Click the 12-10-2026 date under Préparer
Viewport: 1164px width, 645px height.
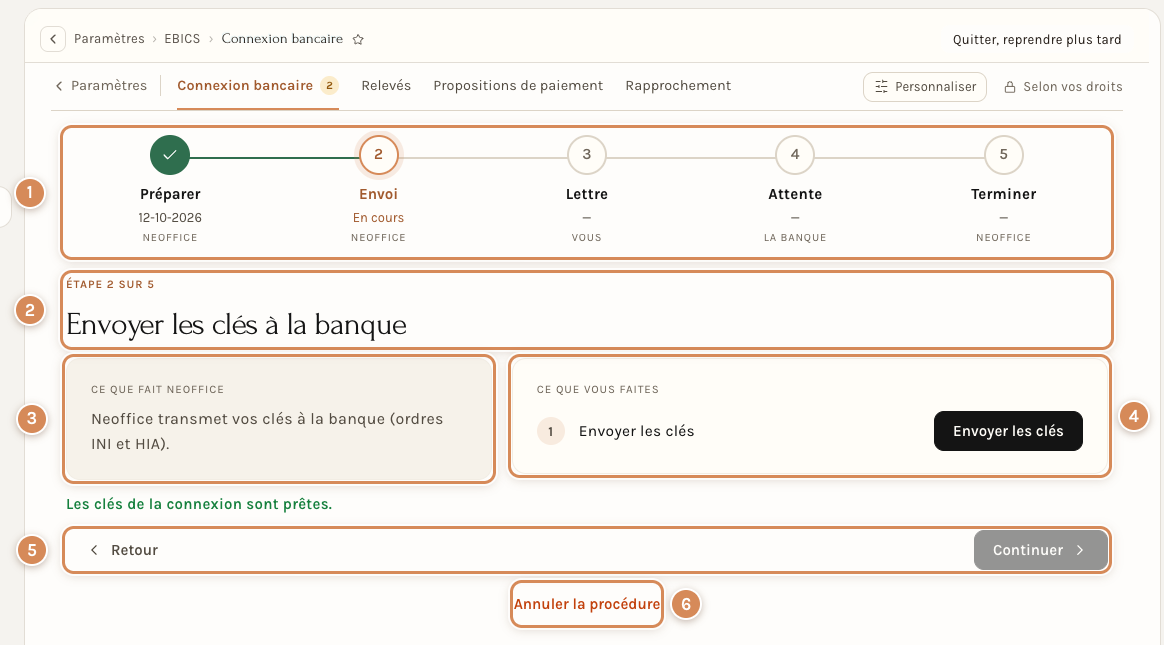pos(170,217)
